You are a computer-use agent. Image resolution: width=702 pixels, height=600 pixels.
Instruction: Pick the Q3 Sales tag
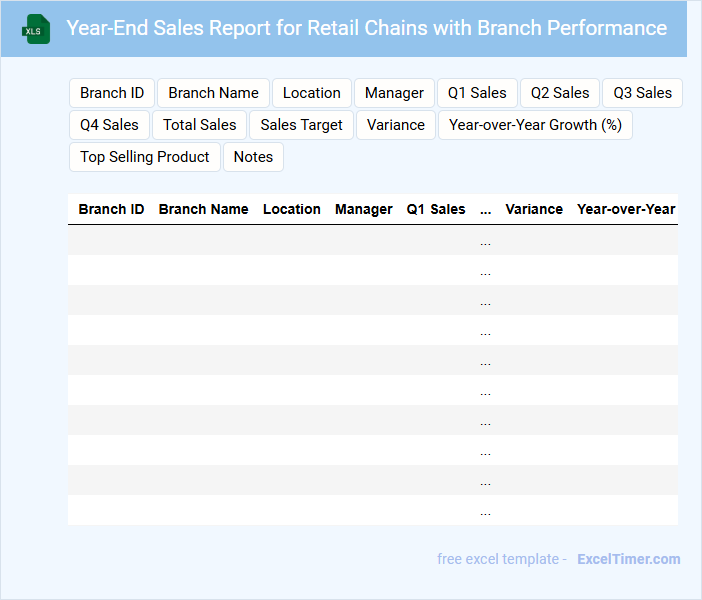[x=642, y=93]
